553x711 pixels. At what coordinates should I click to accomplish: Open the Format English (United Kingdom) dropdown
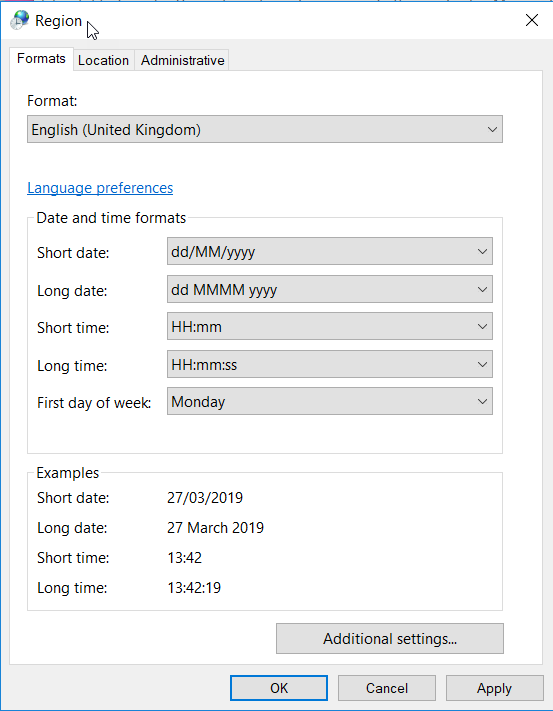tap(265, 129)
